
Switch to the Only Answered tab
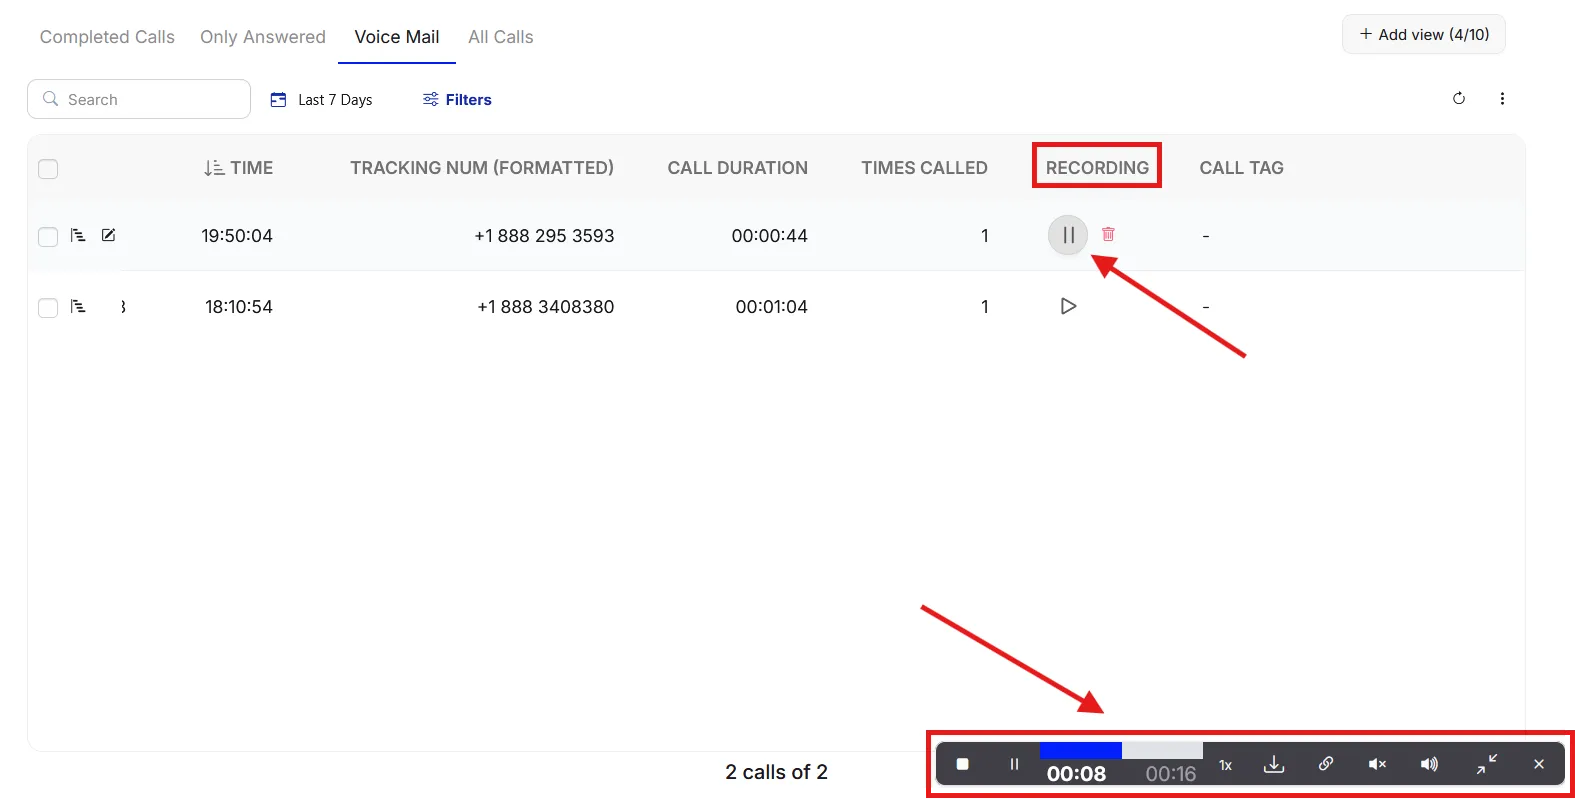click(263, 37)
